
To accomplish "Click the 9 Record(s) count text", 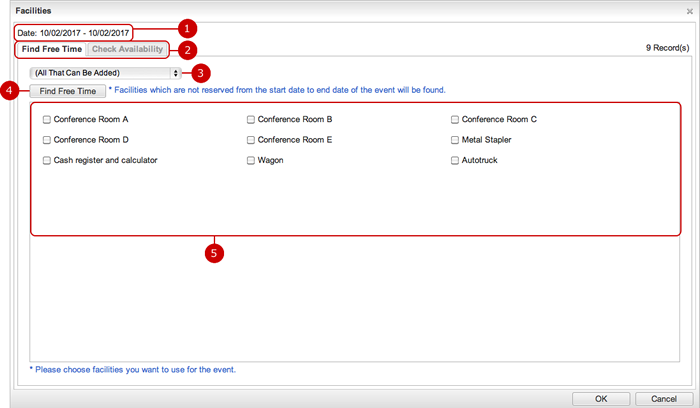I will click(668, 48).
